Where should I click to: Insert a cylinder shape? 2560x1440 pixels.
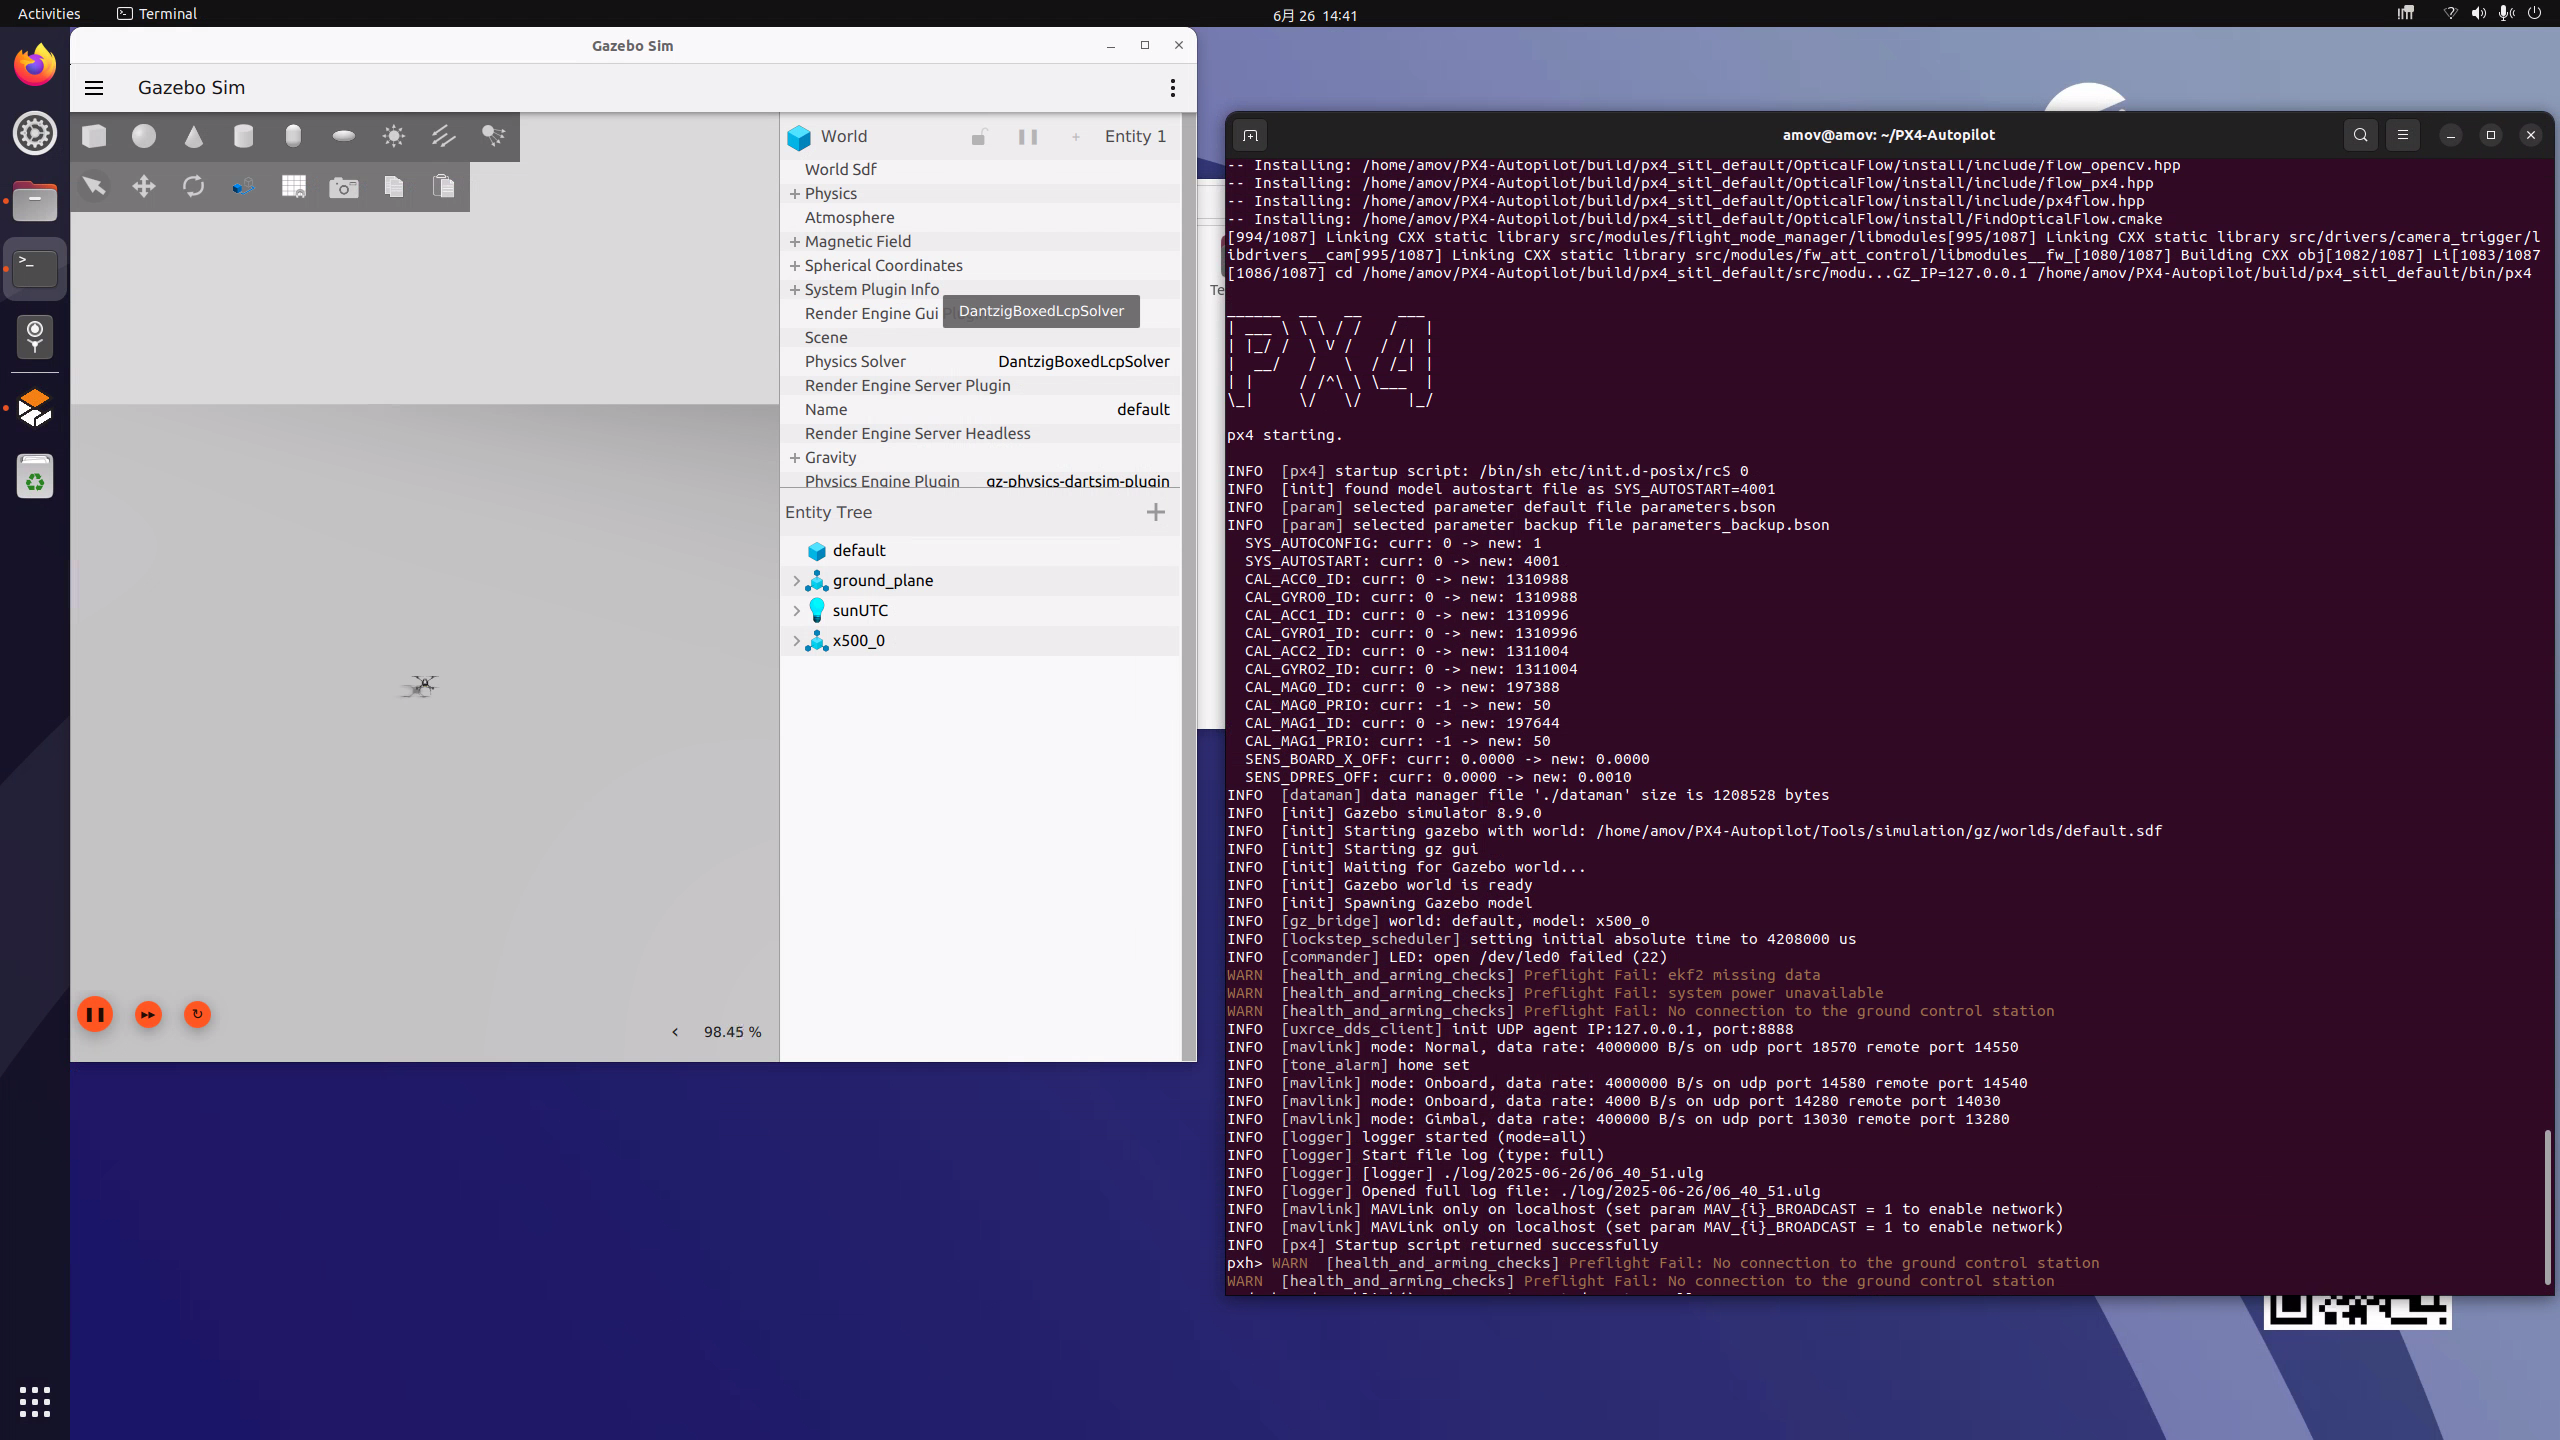pos(243,136)
